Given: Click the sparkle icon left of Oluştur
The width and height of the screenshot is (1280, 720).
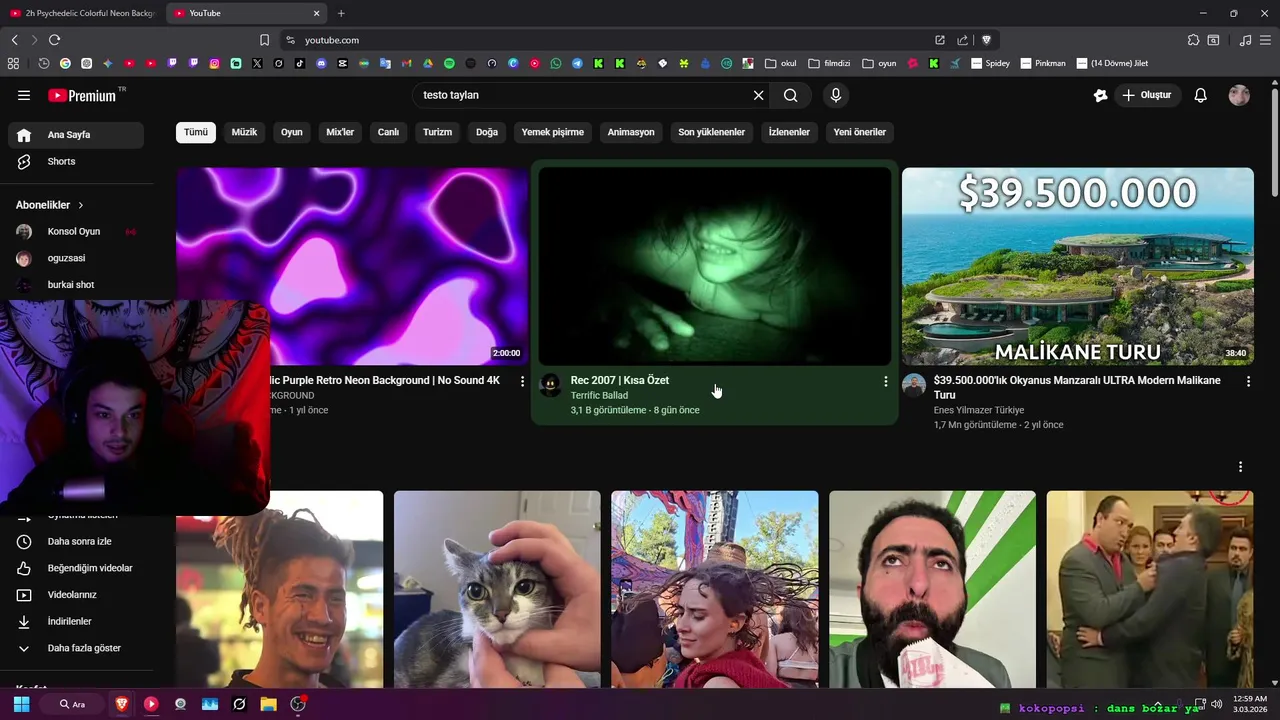Looking at the screenshot, I should (x=1100, y=95).
